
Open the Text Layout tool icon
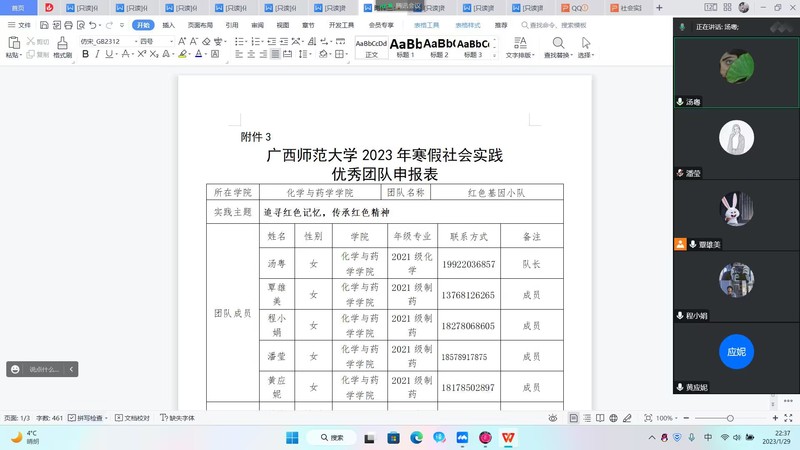(520, 43)
